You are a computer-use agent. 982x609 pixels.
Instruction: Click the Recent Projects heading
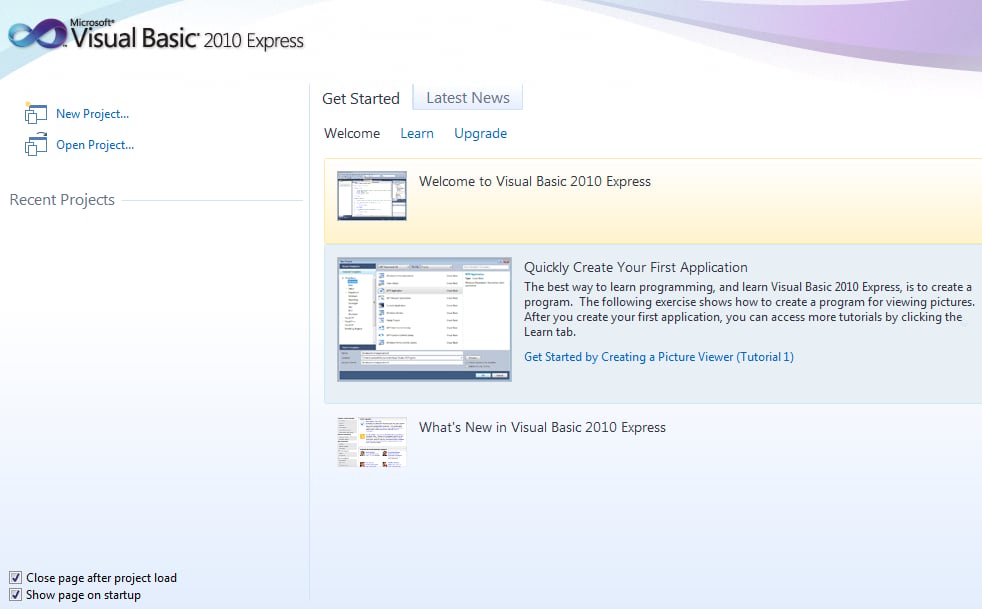pyautogui.click(x=62, y=200)
